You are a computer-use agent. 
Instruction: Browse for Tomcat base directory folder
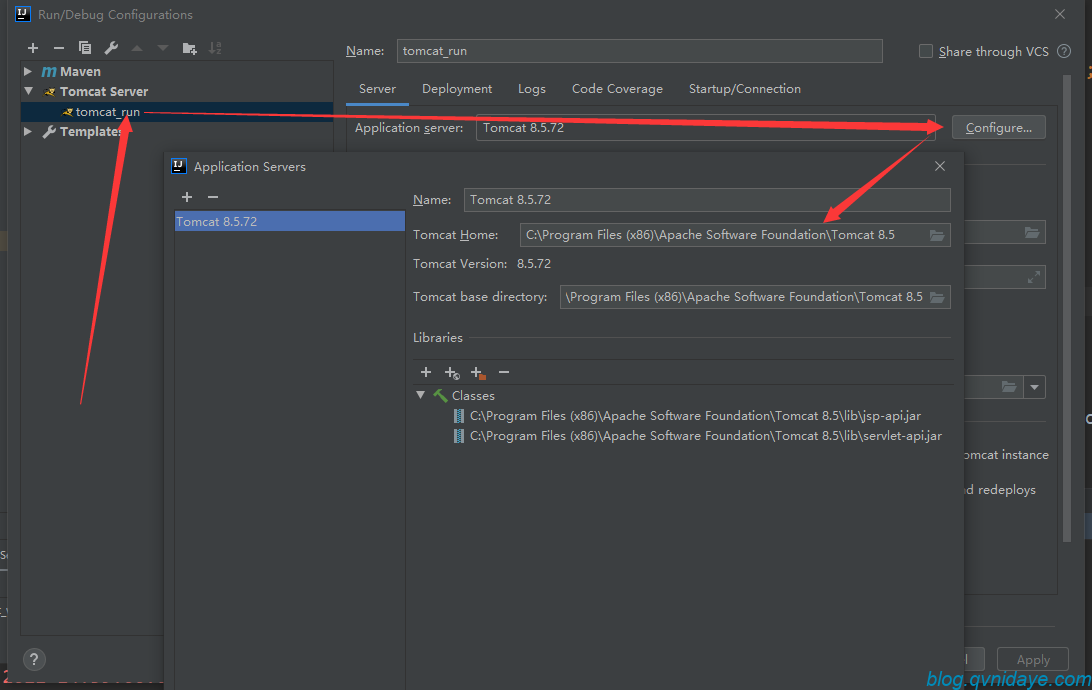click(937, 297)
